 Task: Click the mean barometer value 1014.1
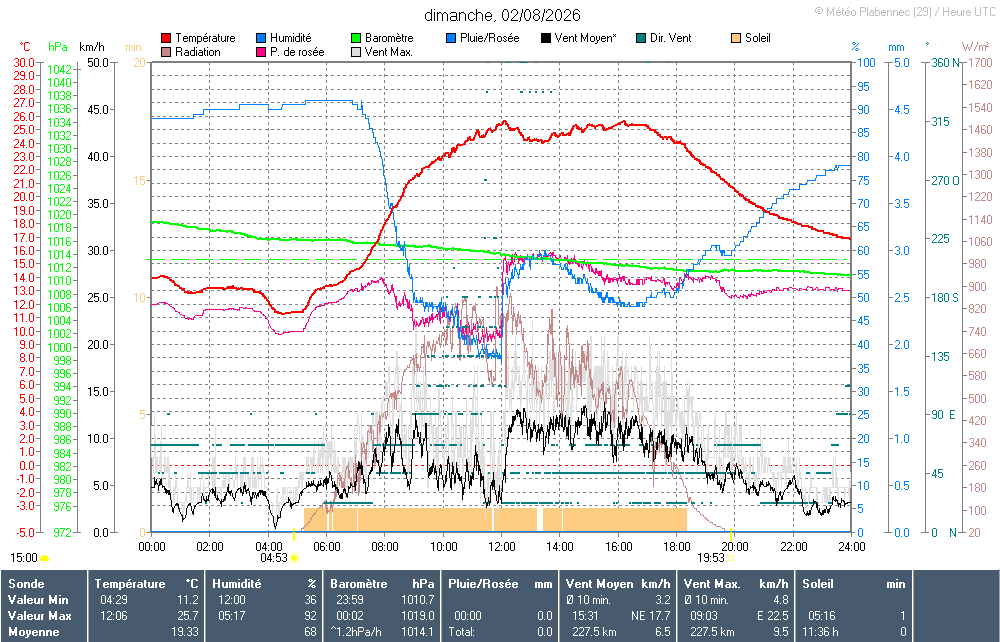coord(418,632)
